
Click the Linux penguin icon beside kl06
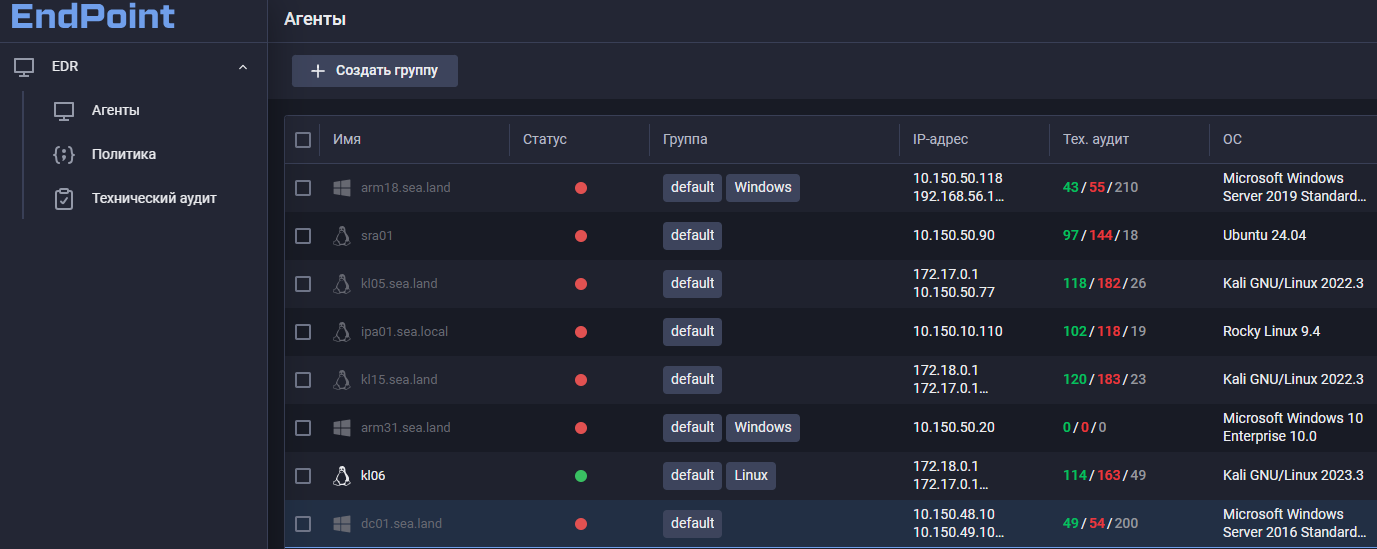click(x=342, y=476)
